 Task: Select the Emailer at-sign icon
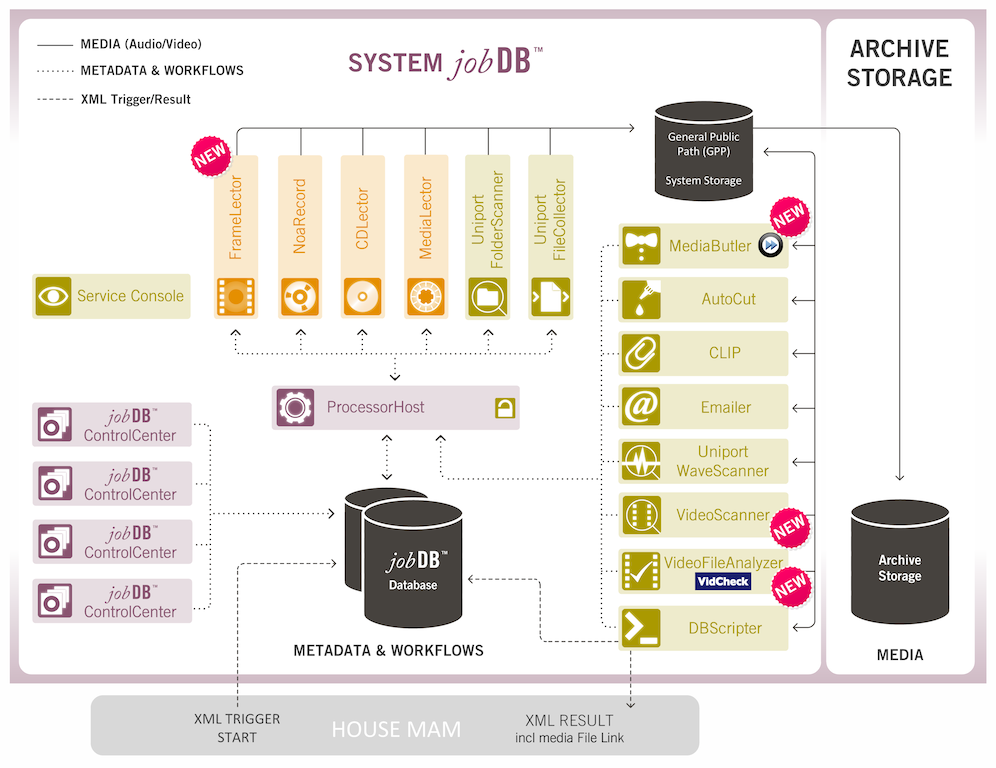pos(640,407)
